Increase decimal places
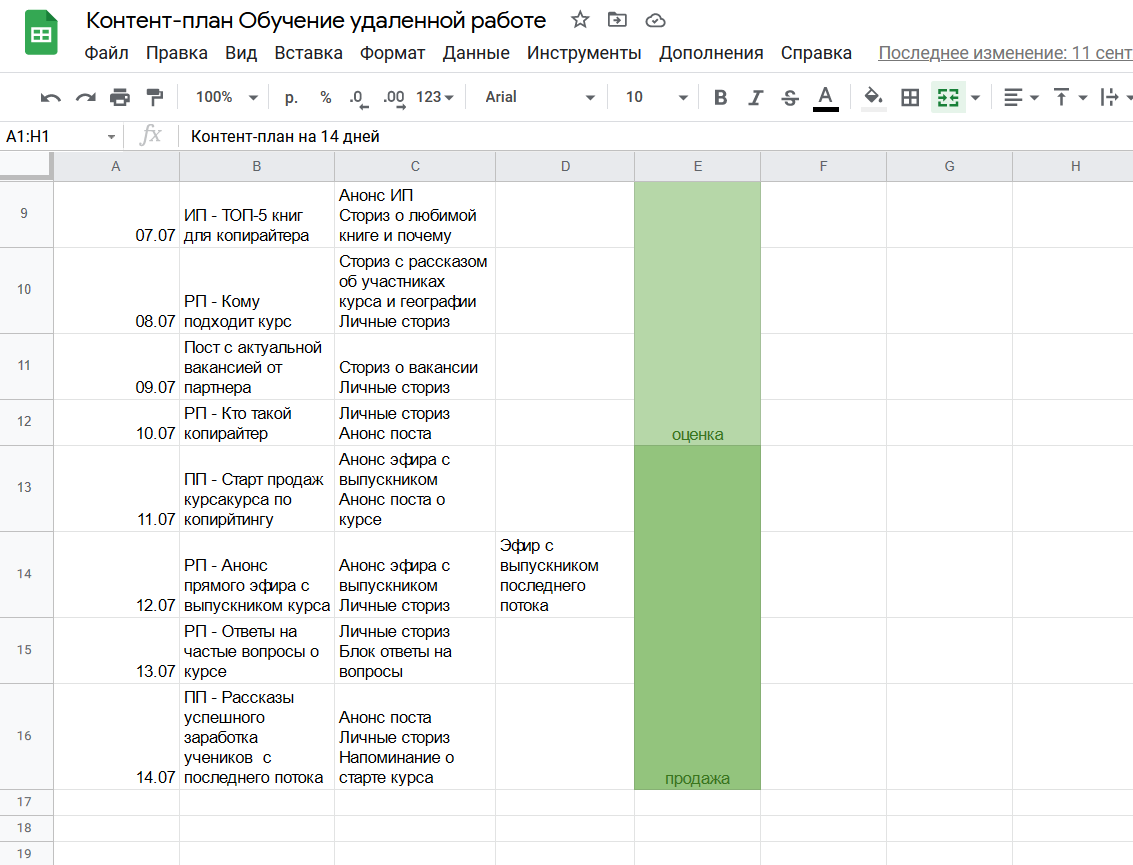The width and height of the screenshot is (1133, 865). point(394,97)
